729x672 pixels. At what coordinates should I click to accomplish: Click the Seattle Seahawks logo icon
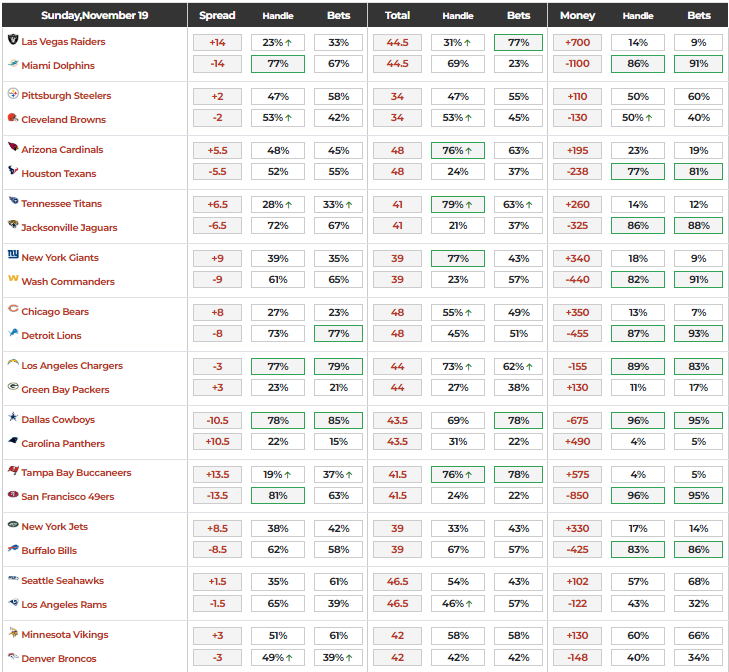coord(13,579)
